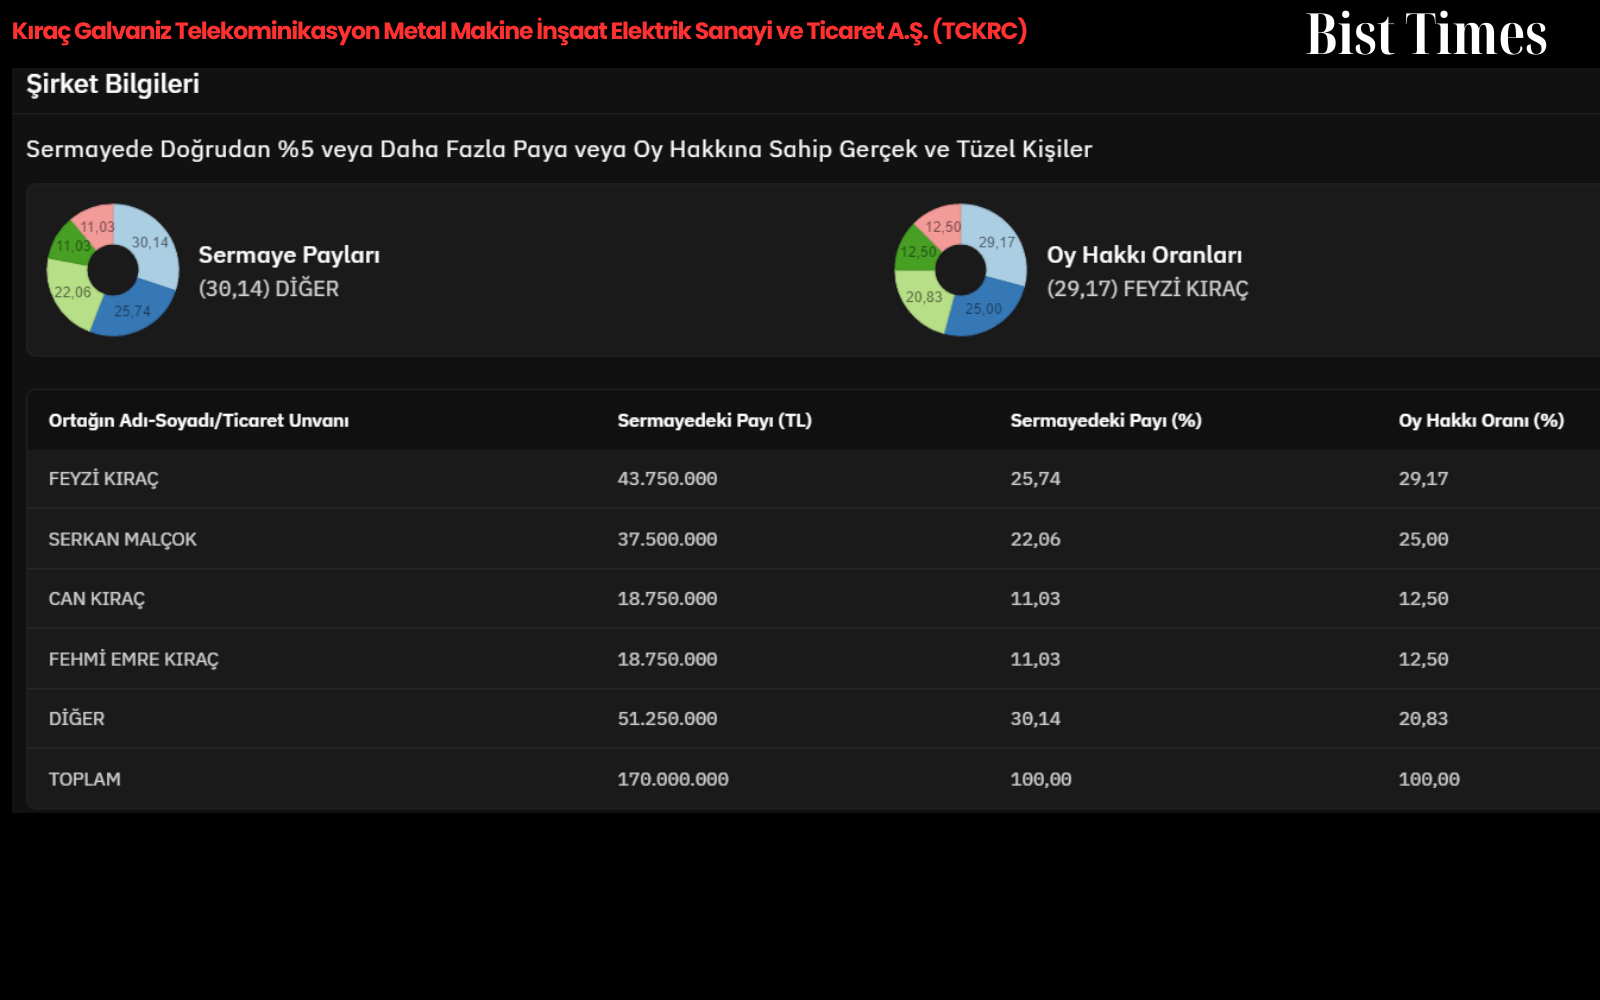Select the TOPLAM row label
This screenshot has width=1600, height=1000.
point(85,779)
